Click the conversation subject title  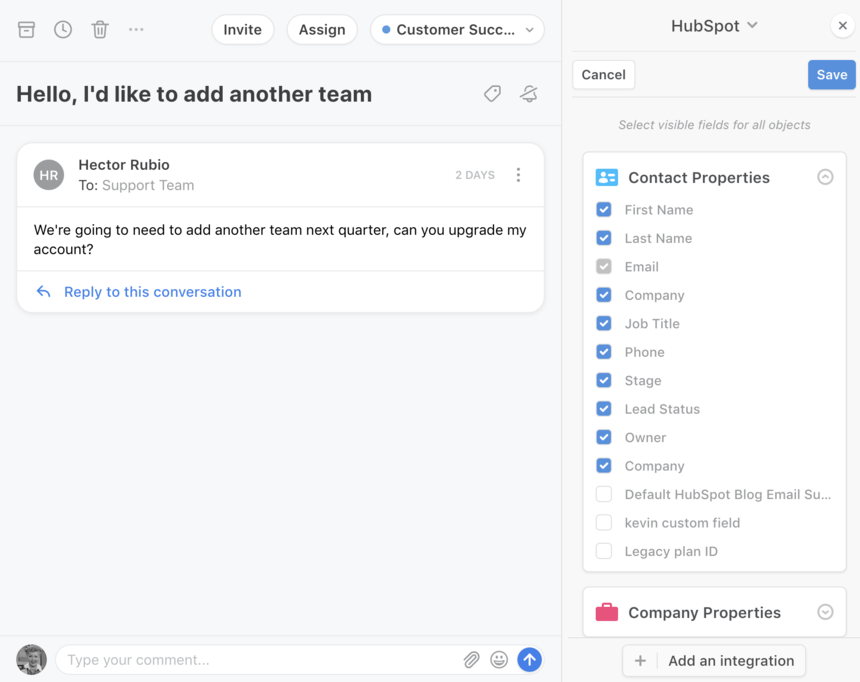[194, 94]
